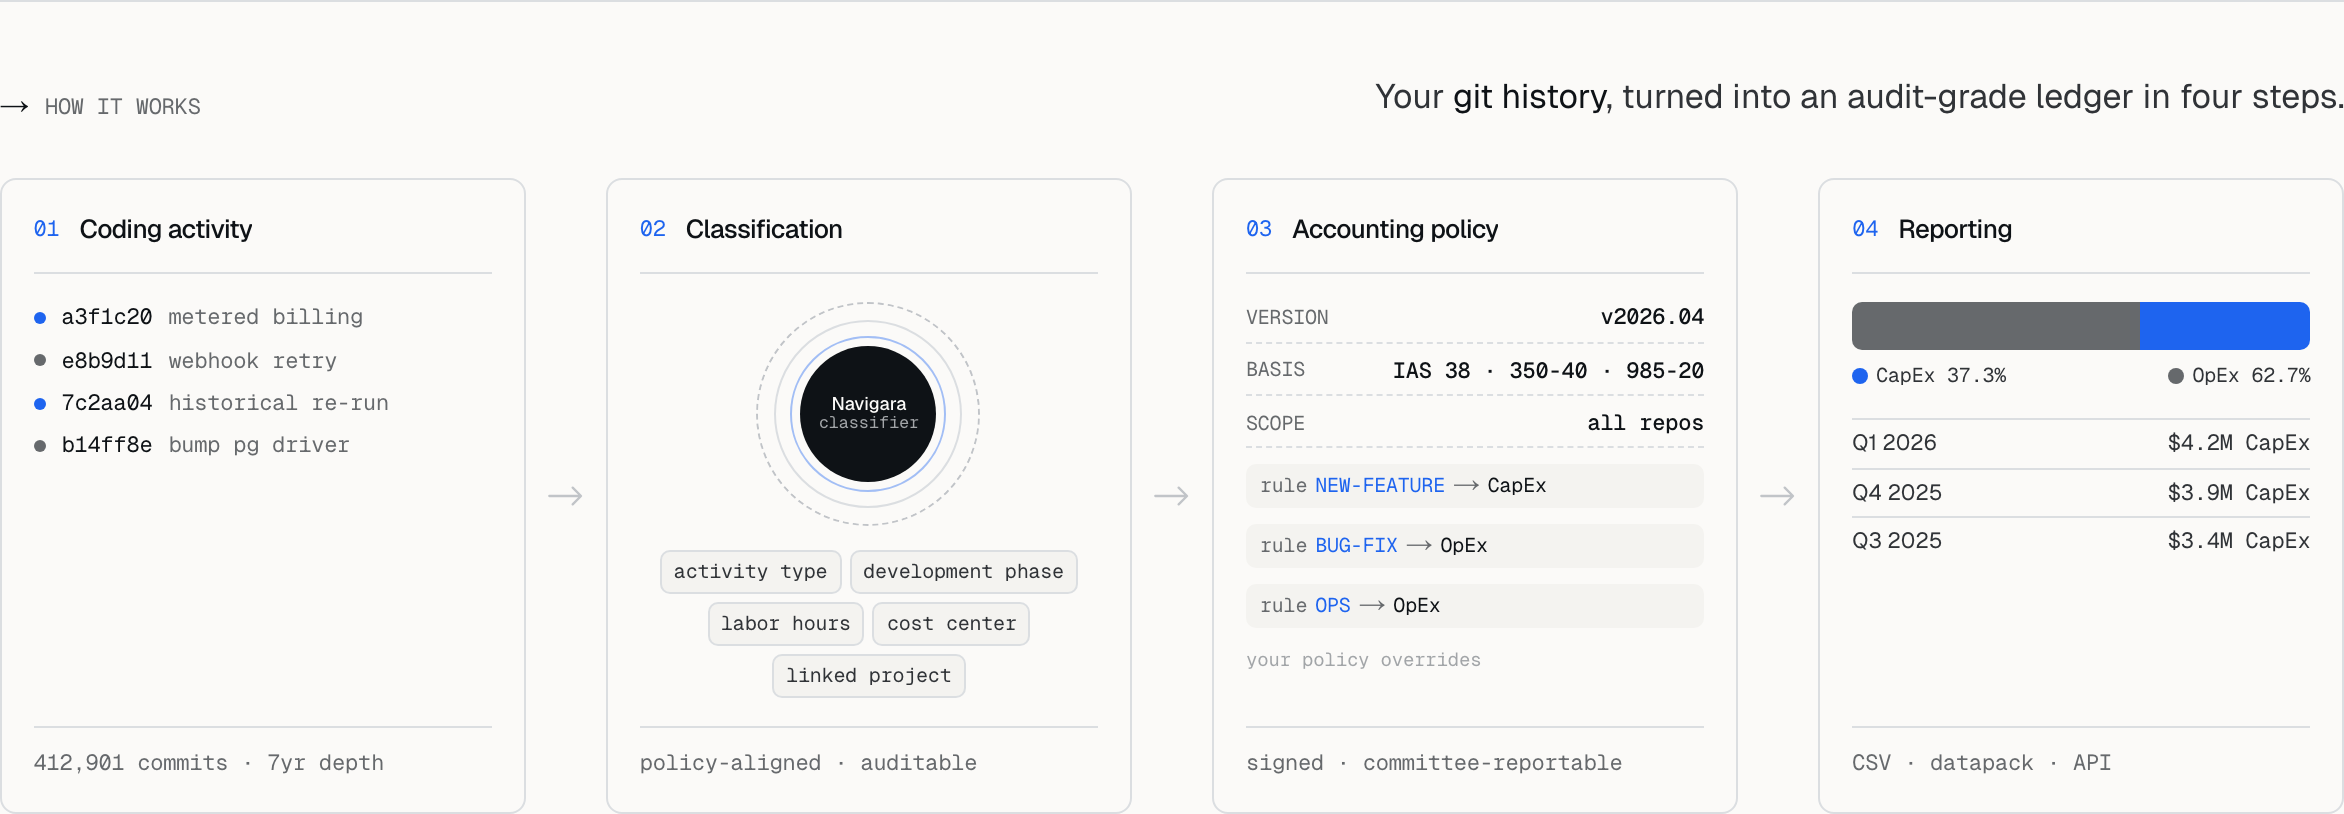Select the 'linked project' tag
The height and width of the screenshot is (814, 2344).
(x=868, y=676)
